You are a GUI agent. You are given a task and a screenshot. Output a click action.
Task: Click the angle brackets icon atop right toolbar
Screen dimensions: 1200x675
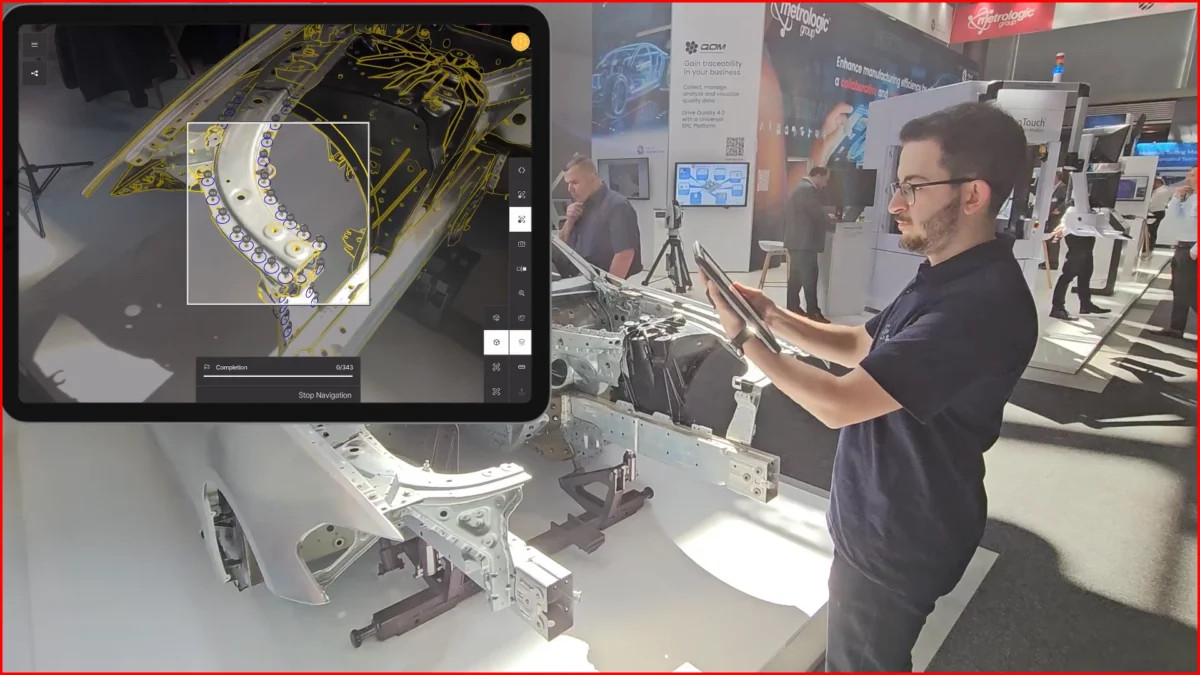point(521,170)
